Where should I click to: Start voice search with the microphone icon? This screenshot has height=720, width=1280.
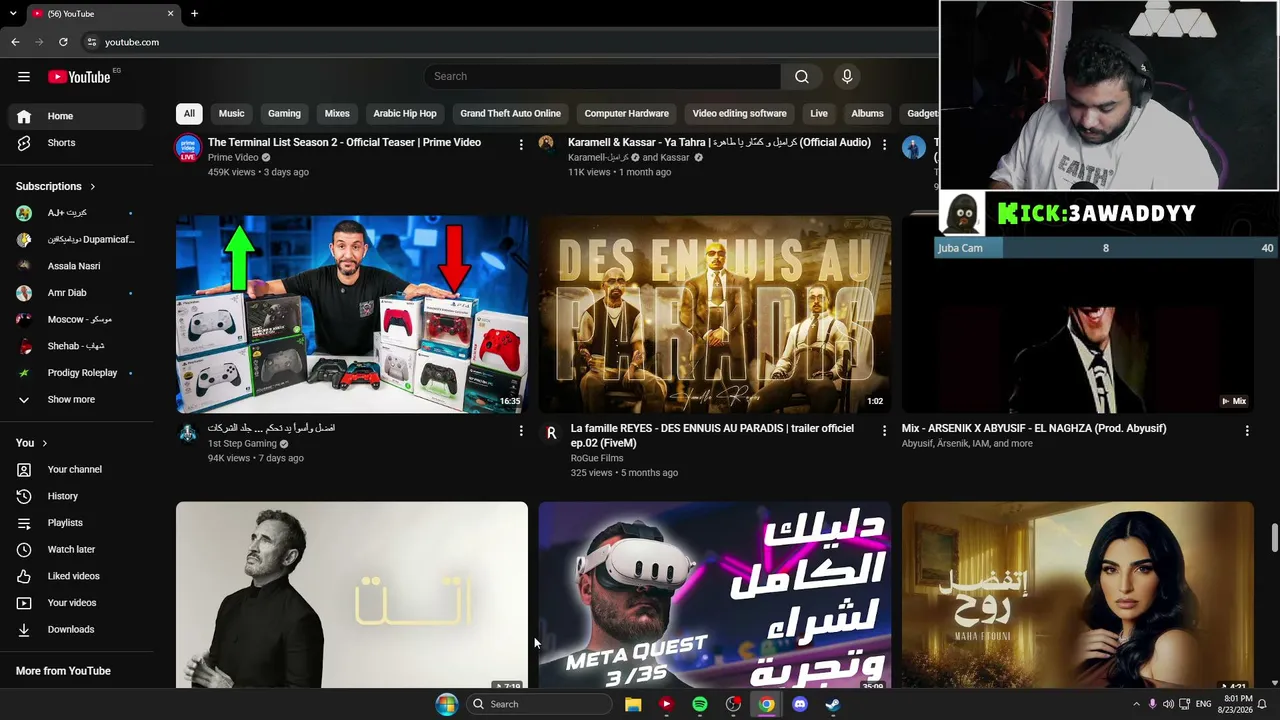847,77
